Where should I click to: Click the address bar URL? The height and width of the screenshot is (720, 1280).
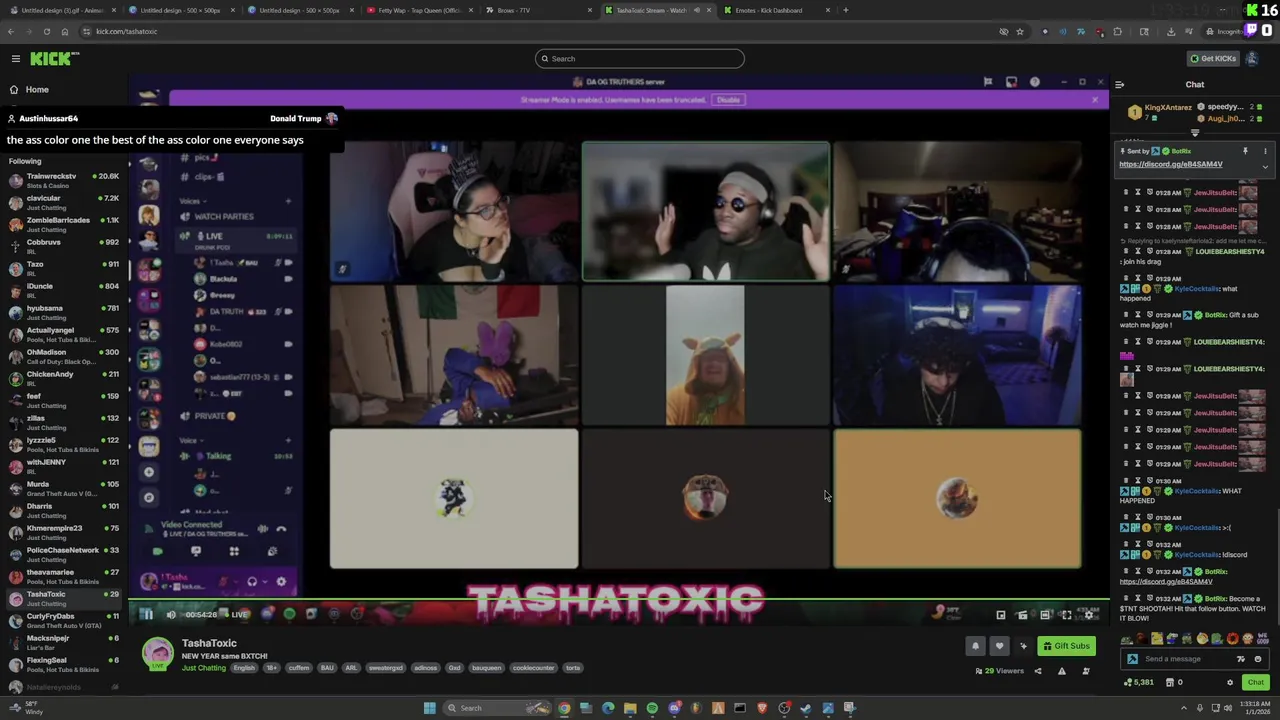(127, 31)
